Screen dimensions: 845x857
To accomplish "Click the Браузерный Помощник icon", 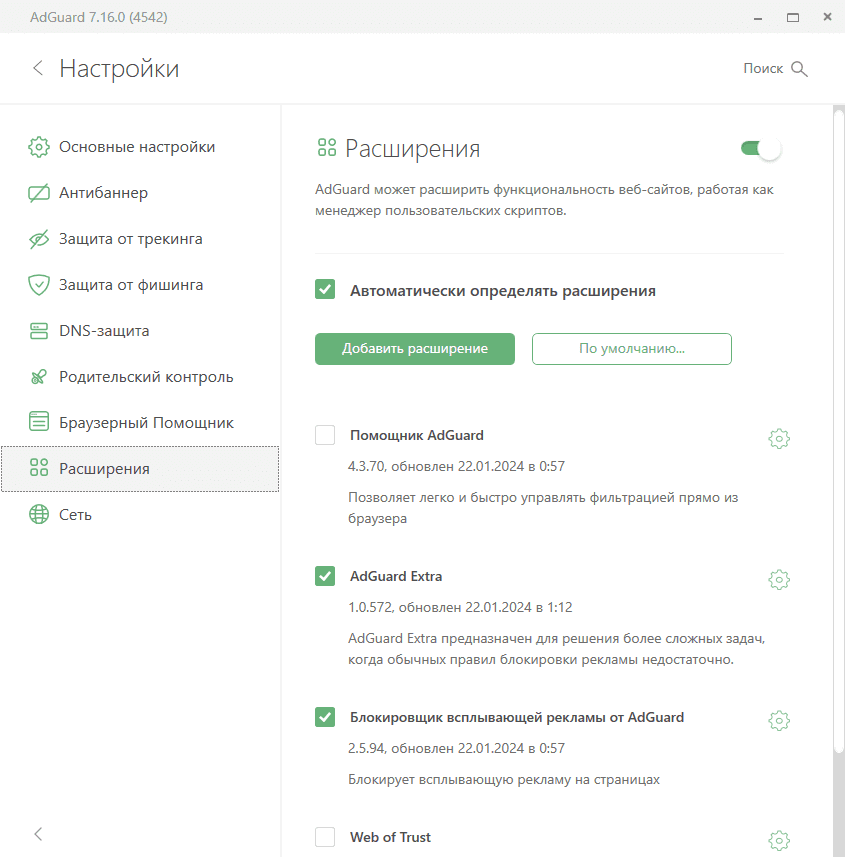I will pyautogui.click(x=39, y=421).
